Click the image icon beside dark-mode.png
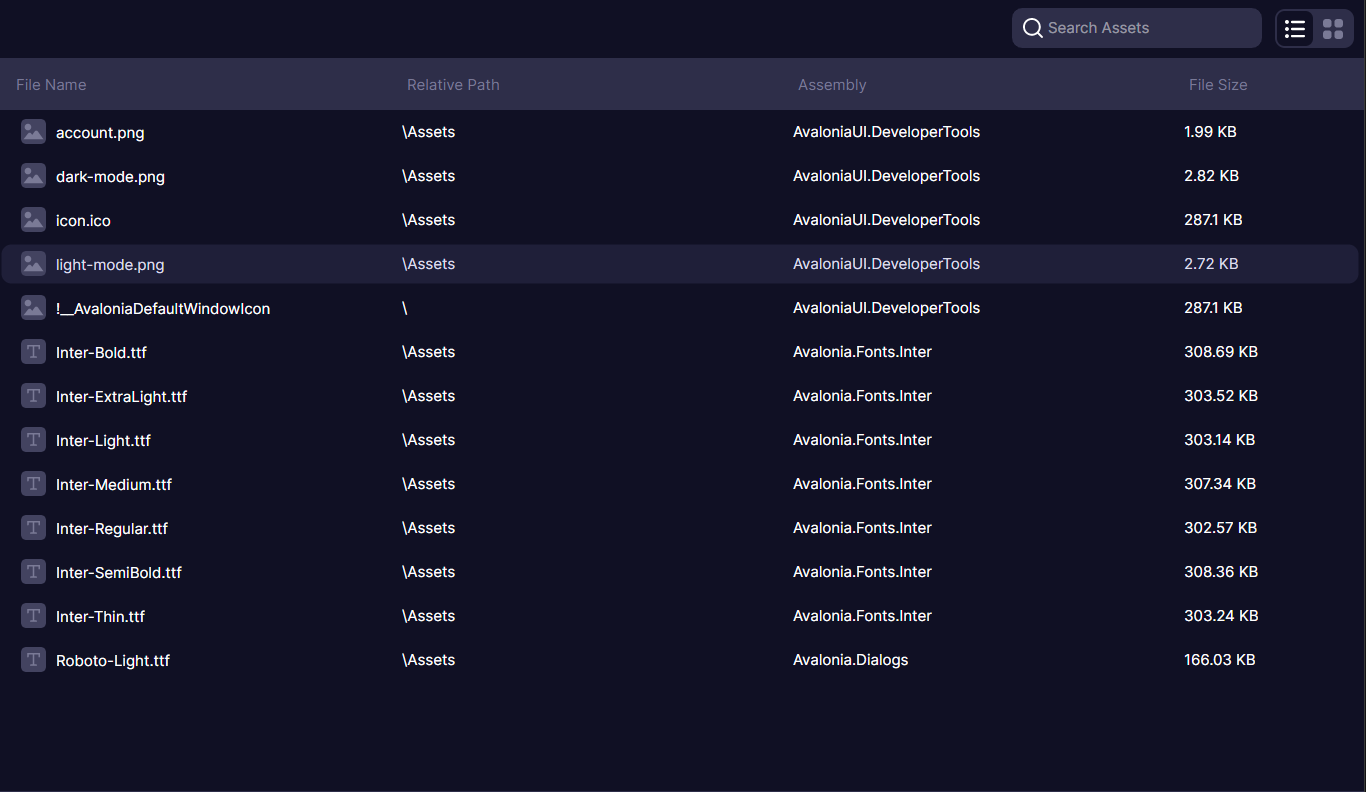This screenshot has width=1366, height=792. [33, 175]
